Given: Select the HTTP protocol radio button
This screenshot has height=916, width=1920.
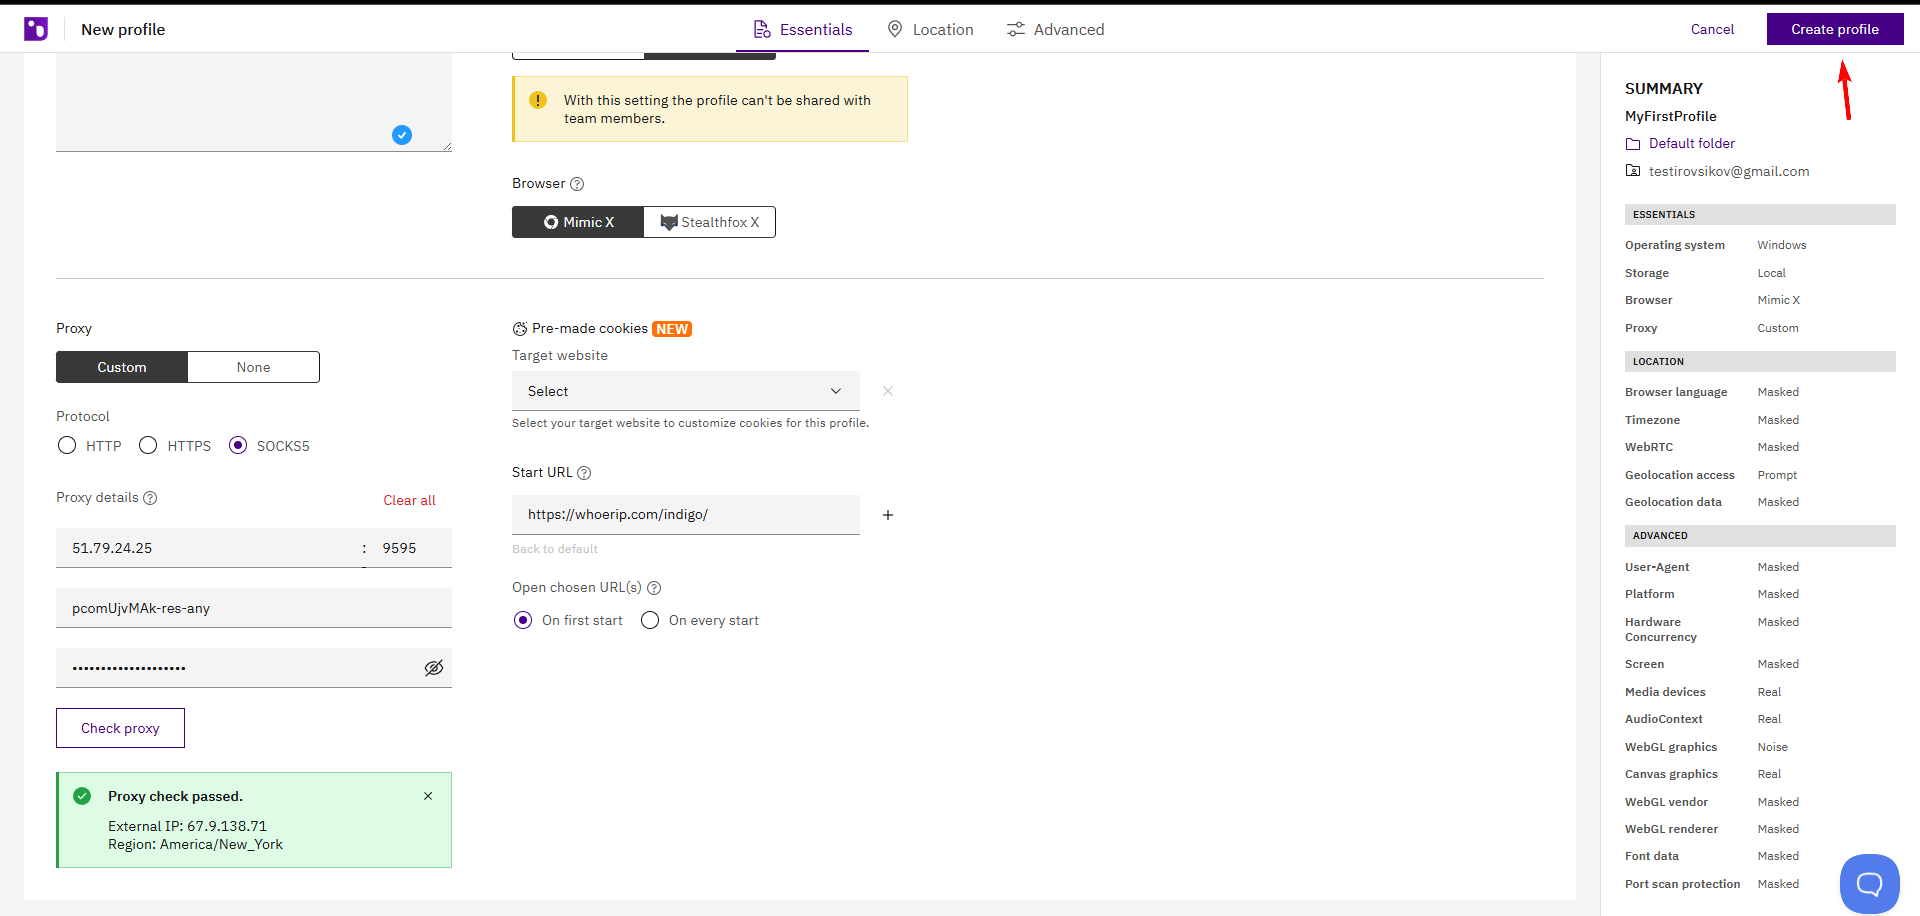Looking at the screenshot, I should coord(67,446).
